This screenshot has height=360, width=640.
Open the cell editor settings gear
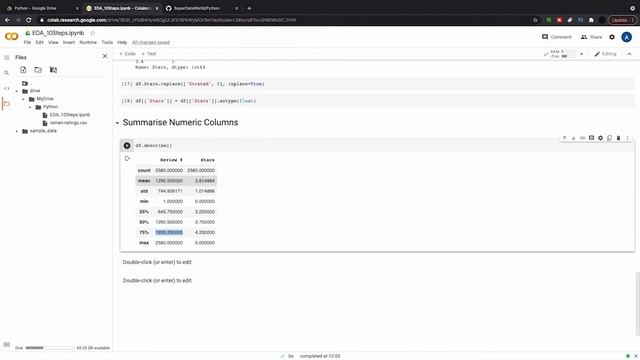point(600,138)
